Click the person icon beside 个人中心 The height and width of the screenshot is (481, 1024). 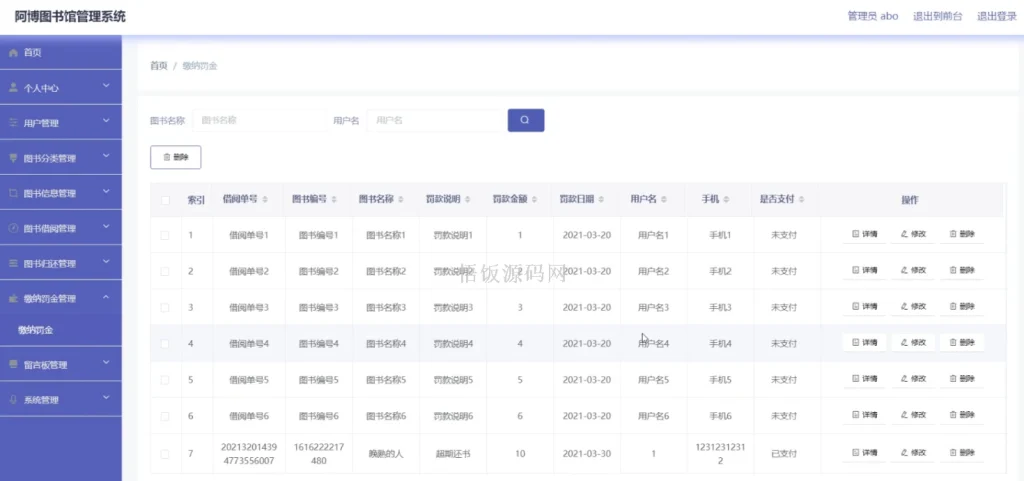[x=13, y=87]
